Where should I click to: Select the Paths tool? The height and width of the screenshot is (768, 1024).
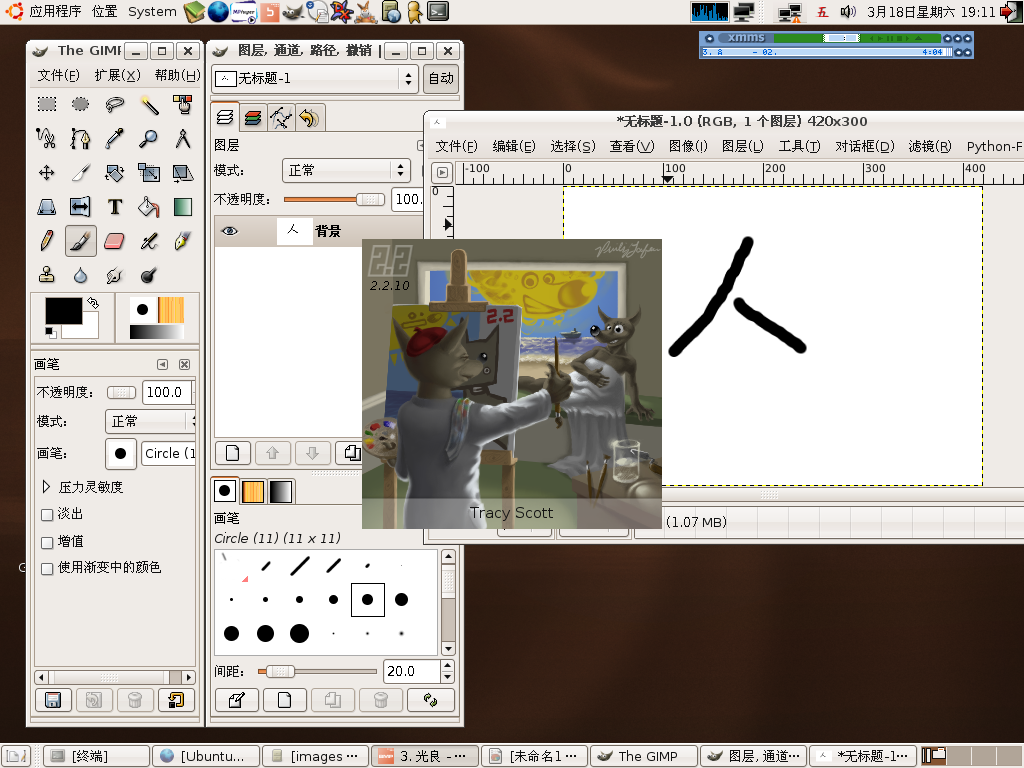point(80,138)
